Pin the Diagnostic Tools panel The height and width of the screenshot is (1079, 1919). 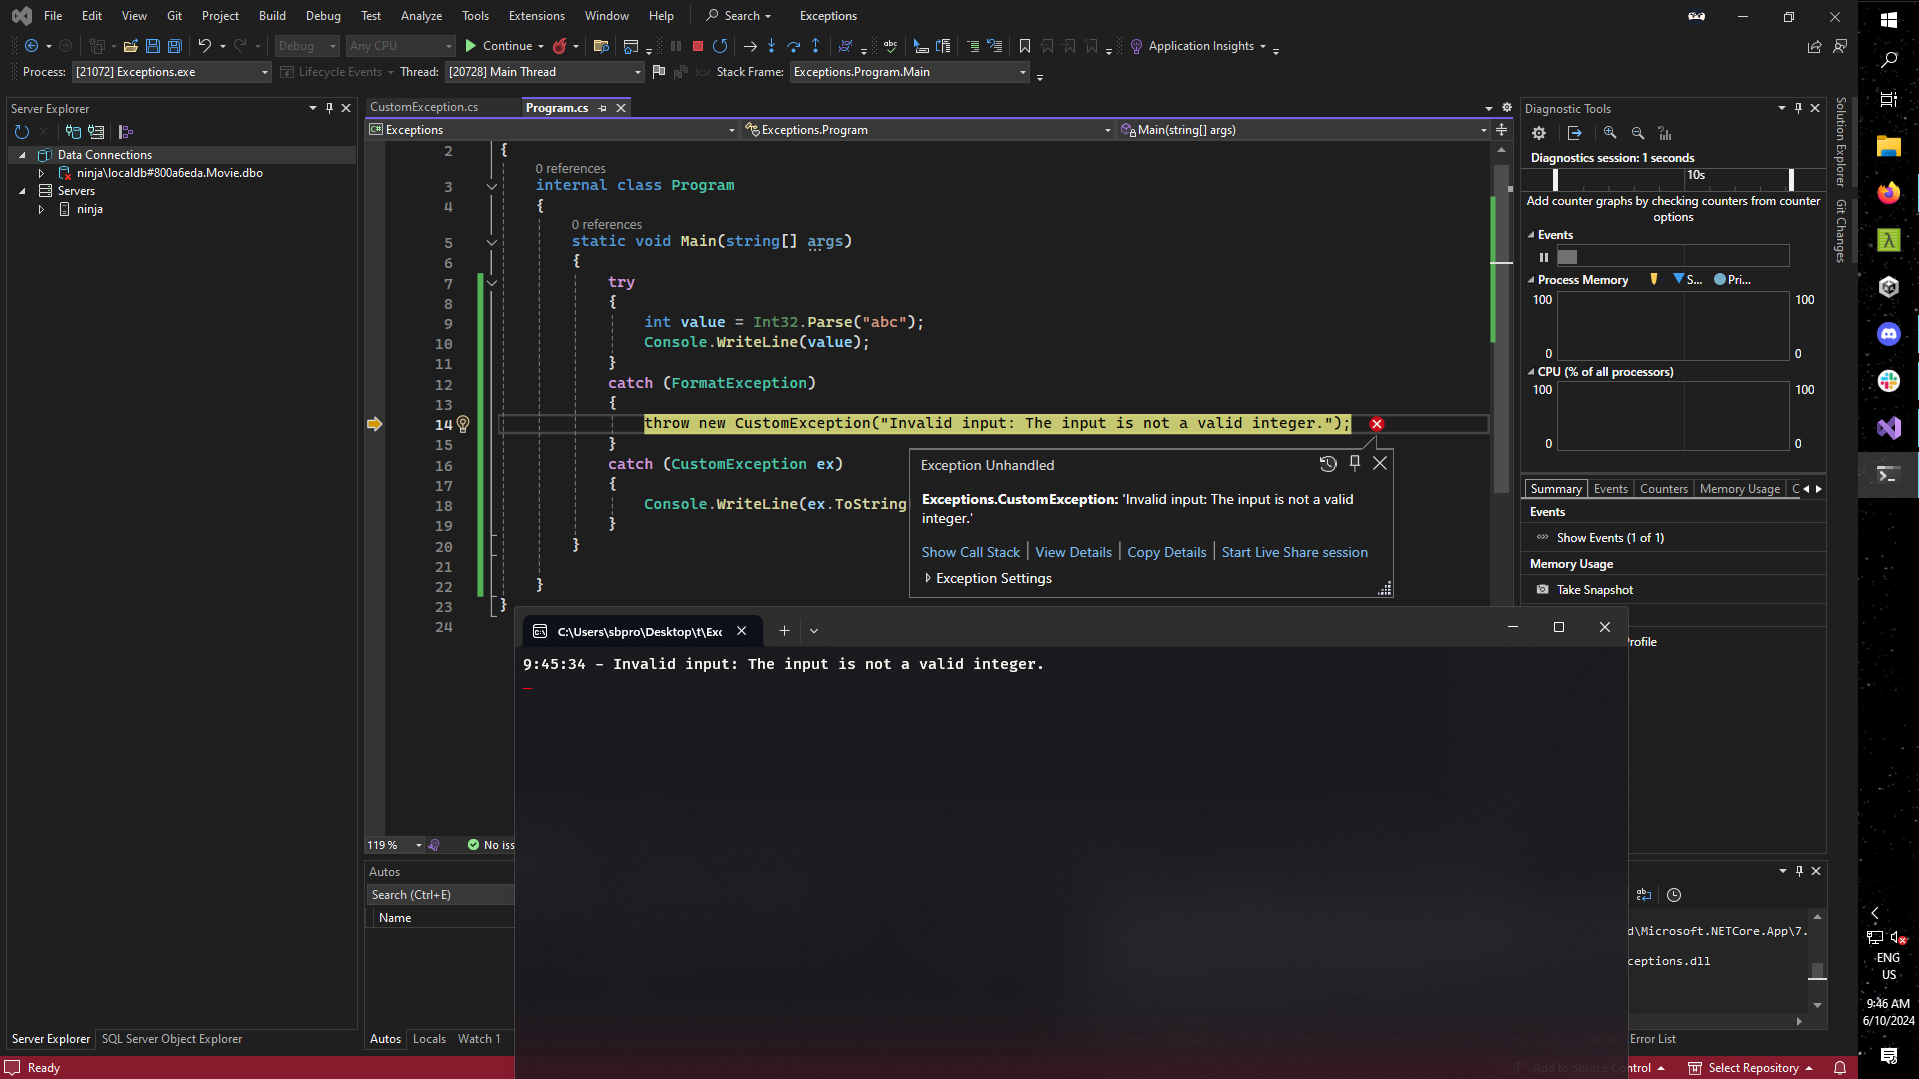[x=1798, y=108]
